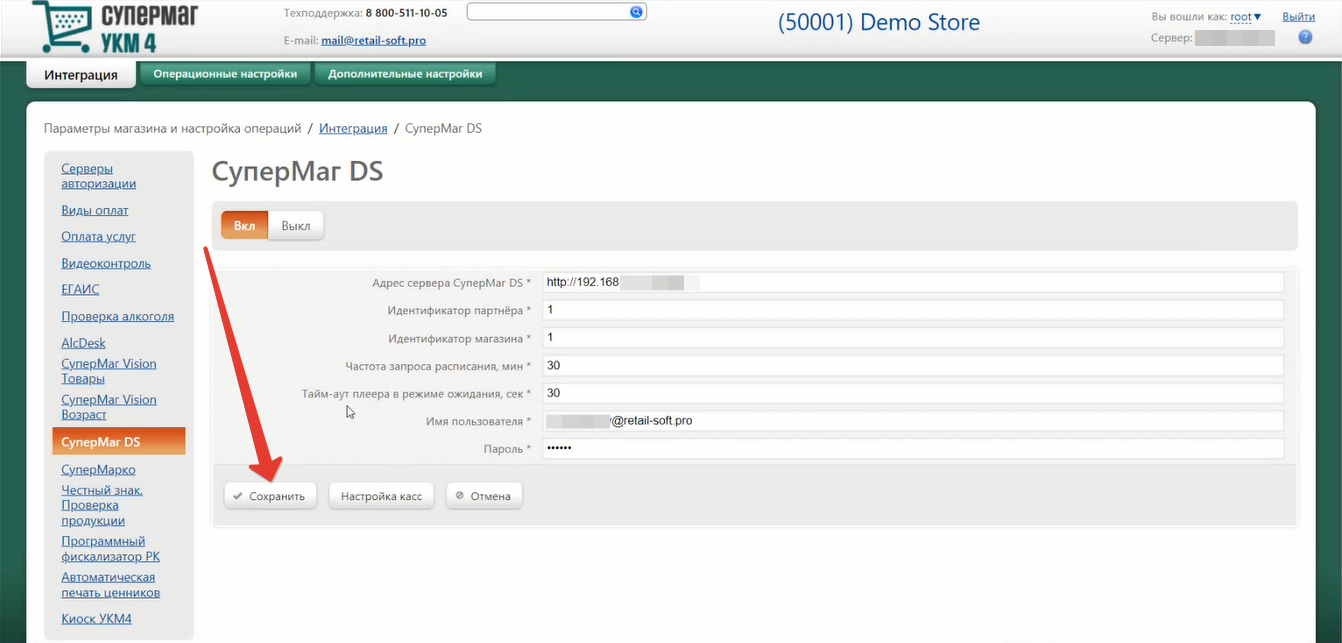Click checkmark icon on Сохранить button
This screenshot has width=1342, height=643.
tap(238, 496)
